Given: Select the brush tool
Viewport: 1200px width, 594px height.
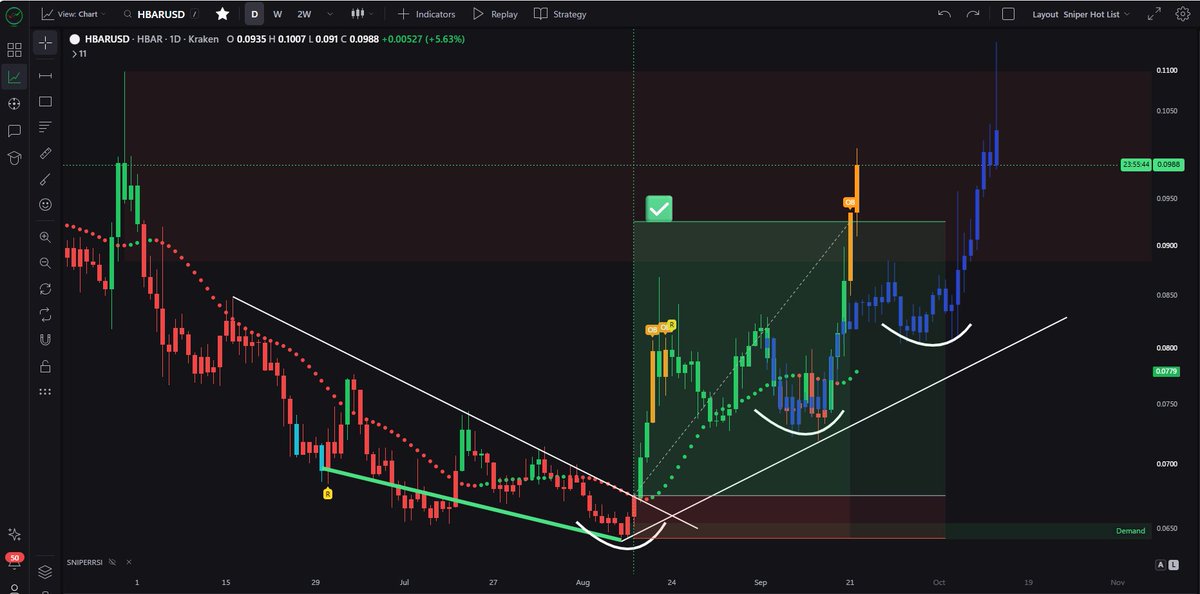Looking at the screenshot, I should [45, 179].
